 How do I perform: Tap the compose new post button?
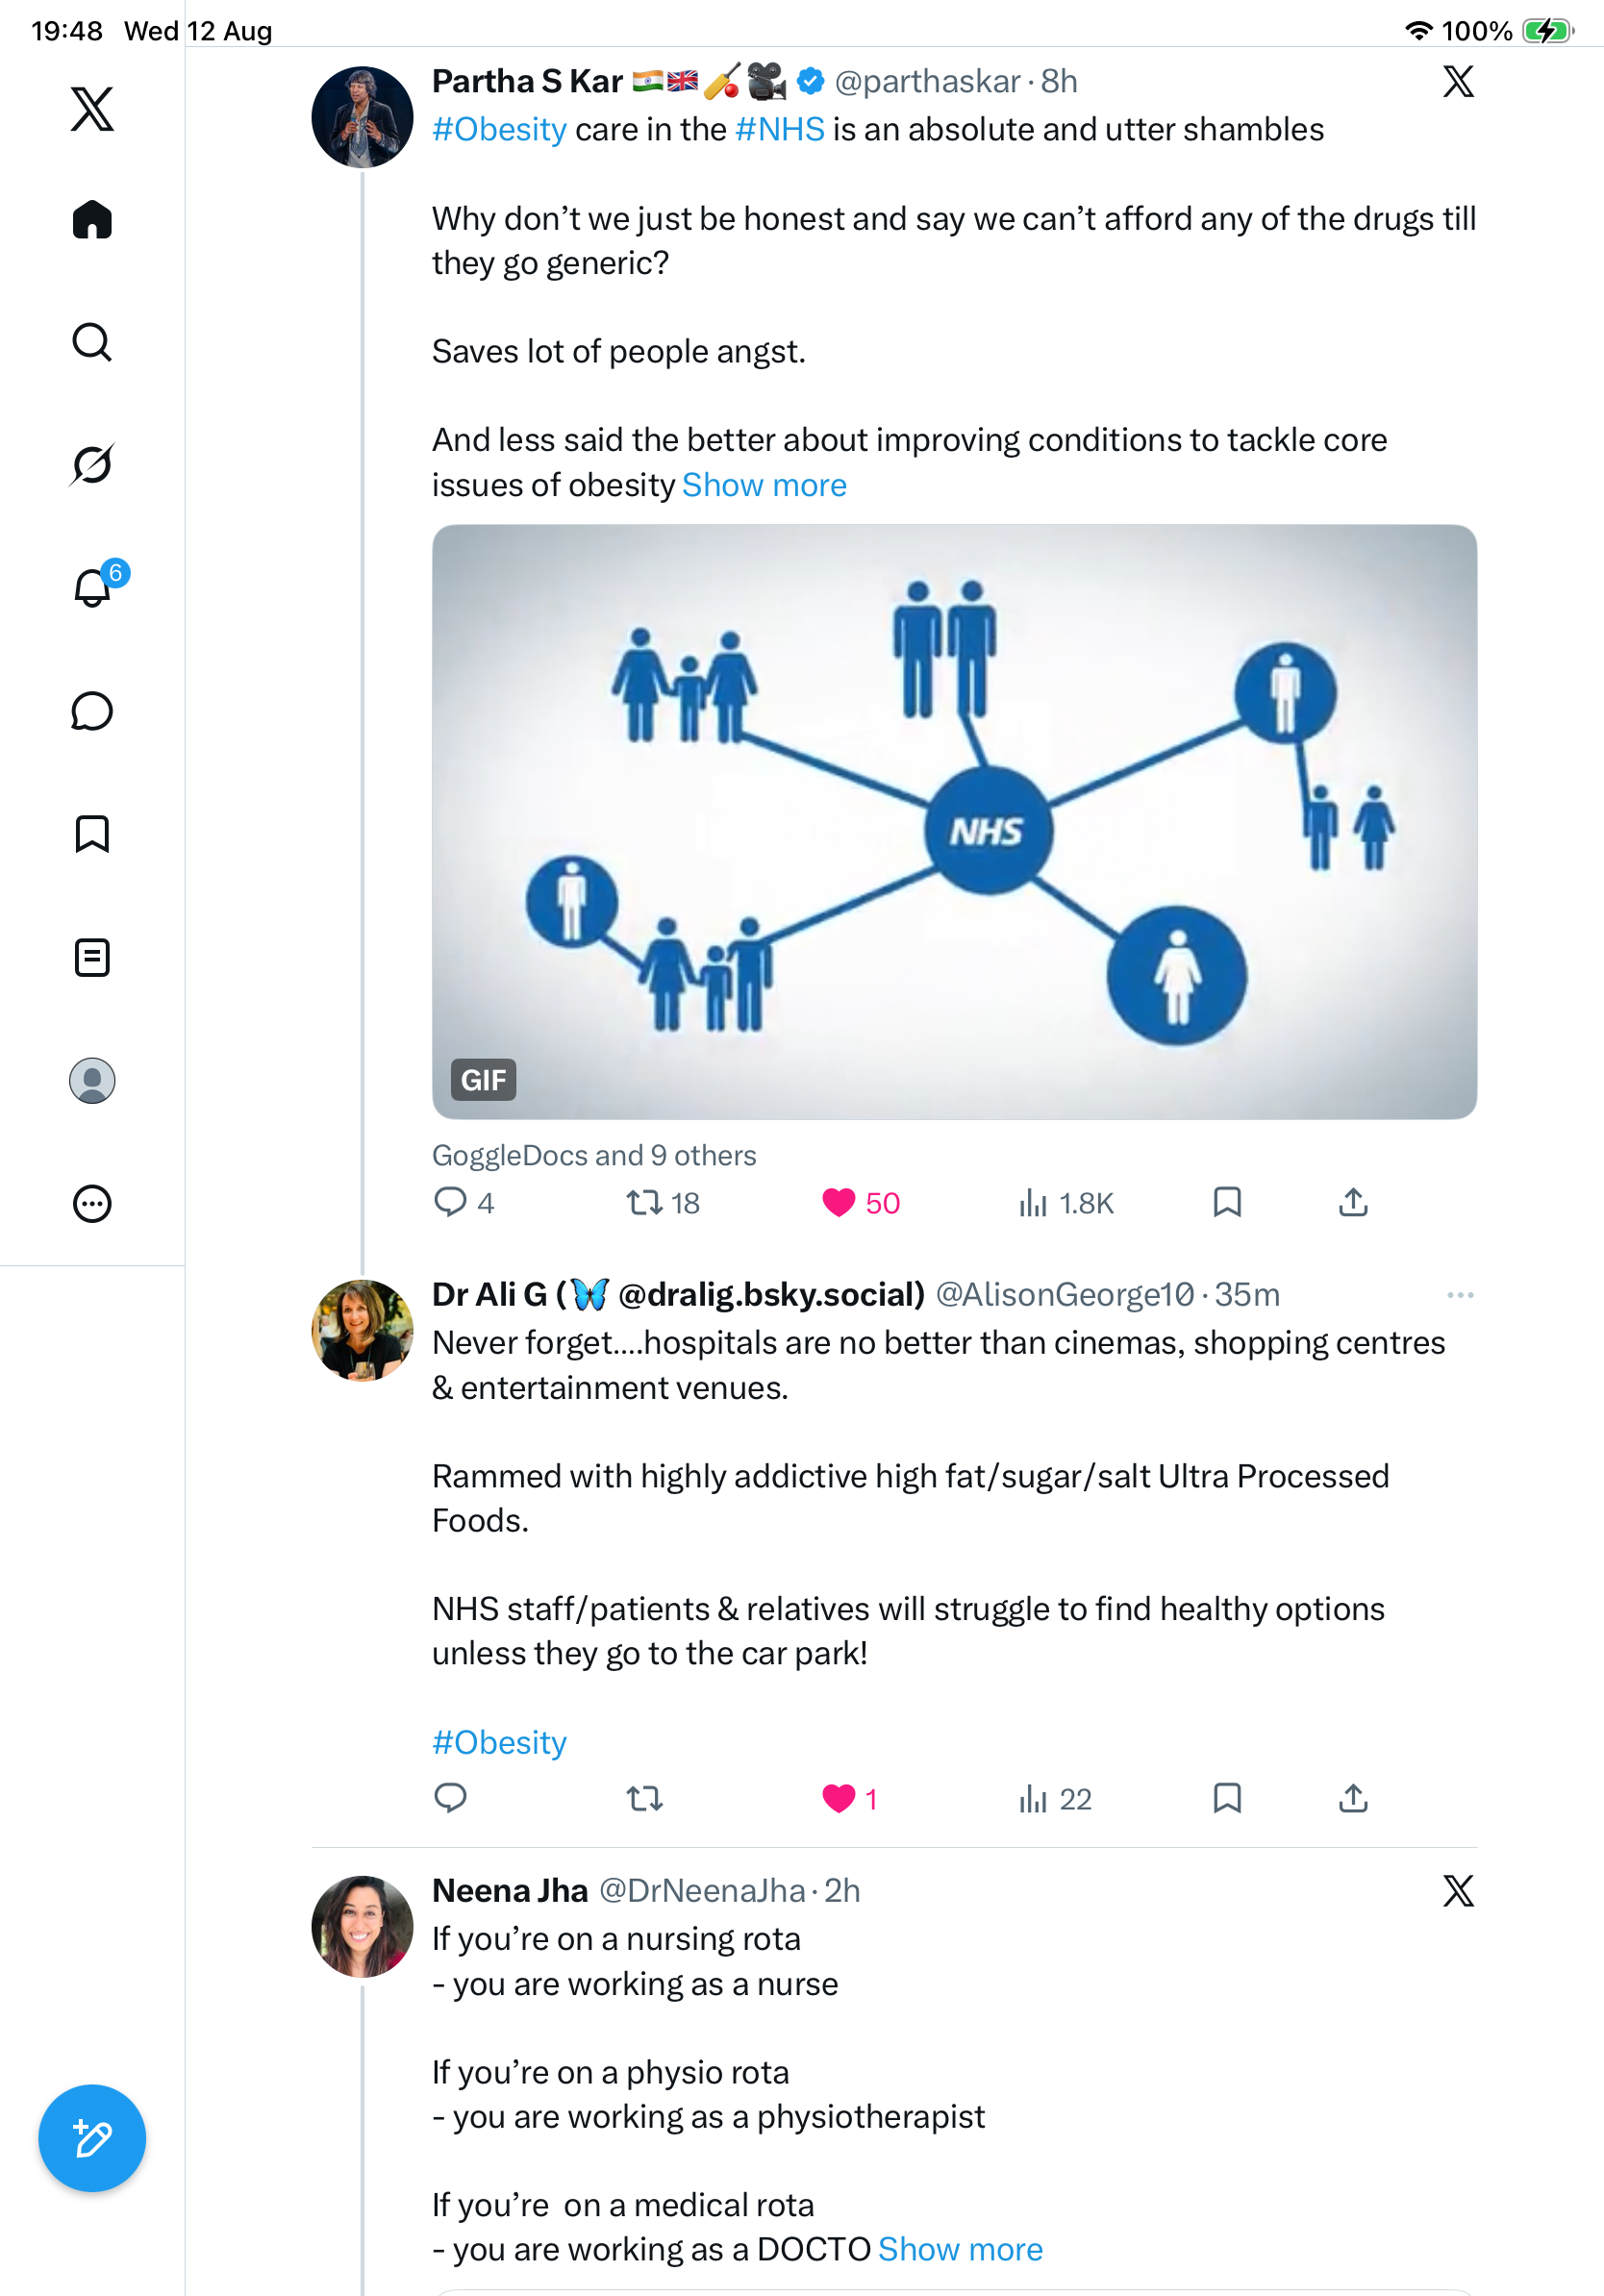tap(92, 2139)
